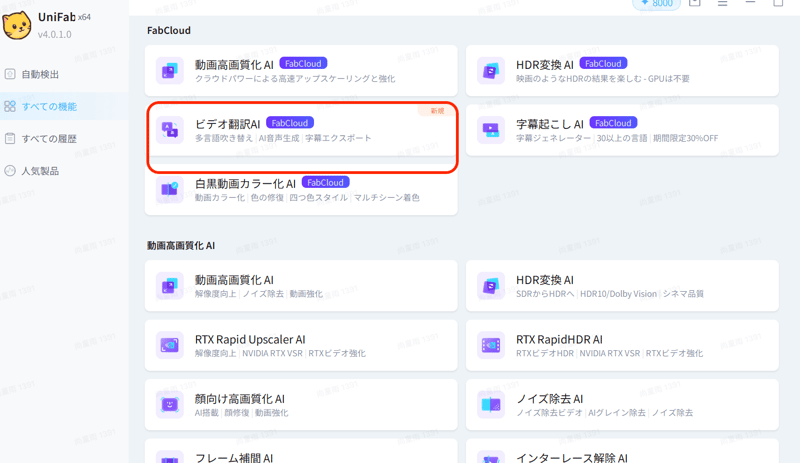Click the 動画高画質化 AI section heading
Image resolution: width=800 pixels, height=463 pixels.
tap(181, 246)
